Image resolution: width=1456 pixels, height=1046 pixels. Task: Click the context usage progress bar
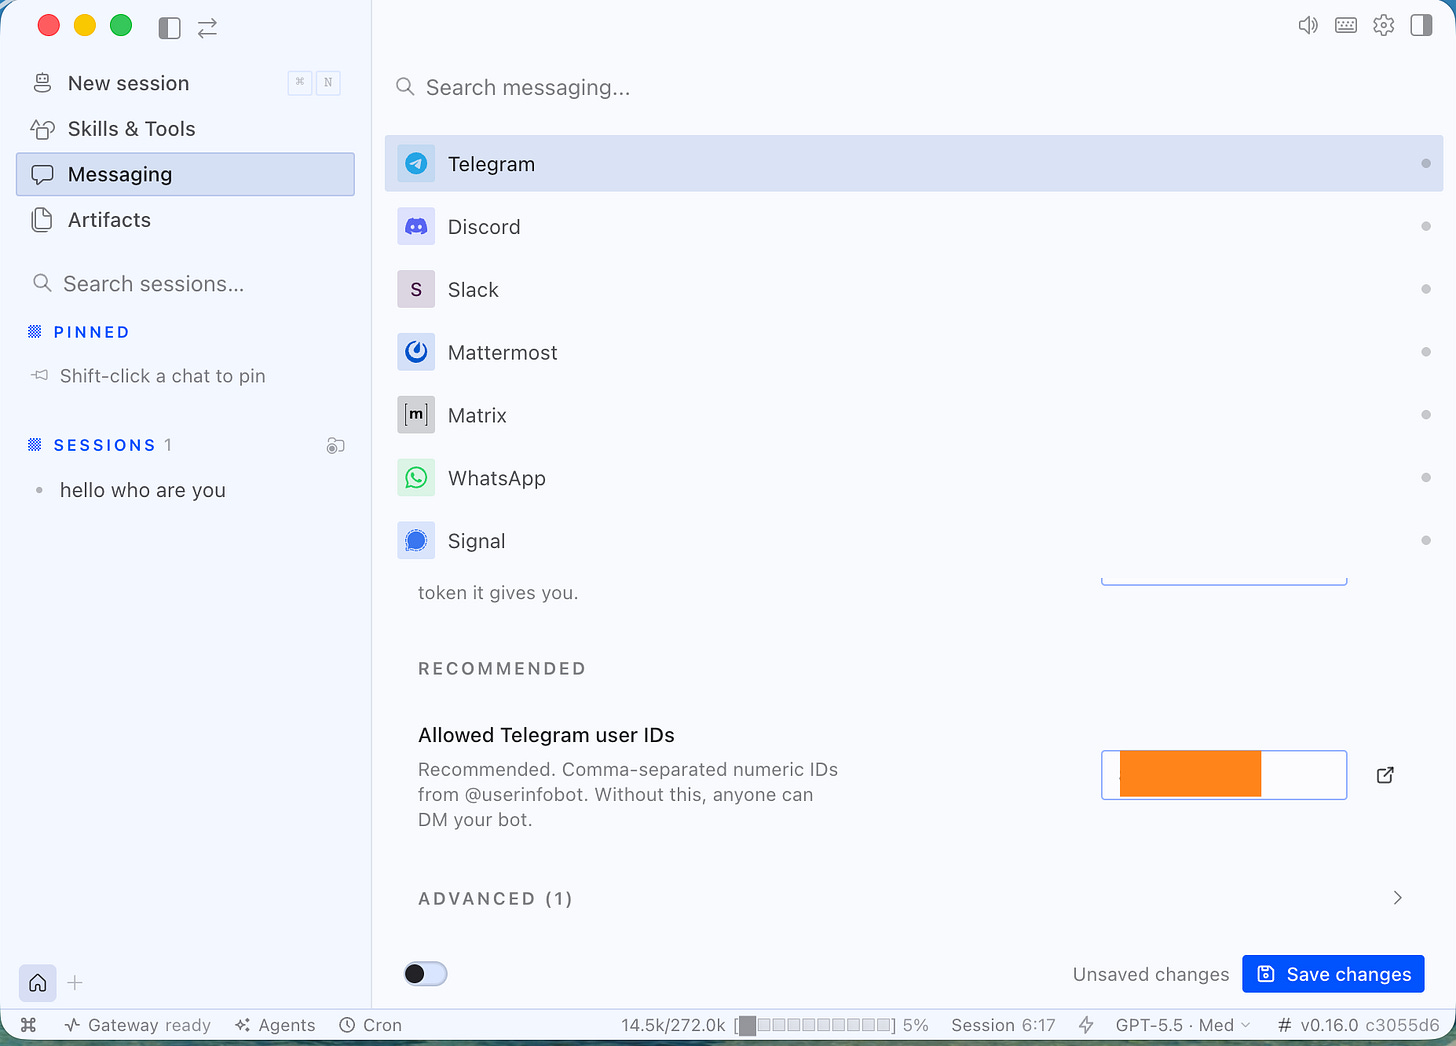coord(815,1025)
